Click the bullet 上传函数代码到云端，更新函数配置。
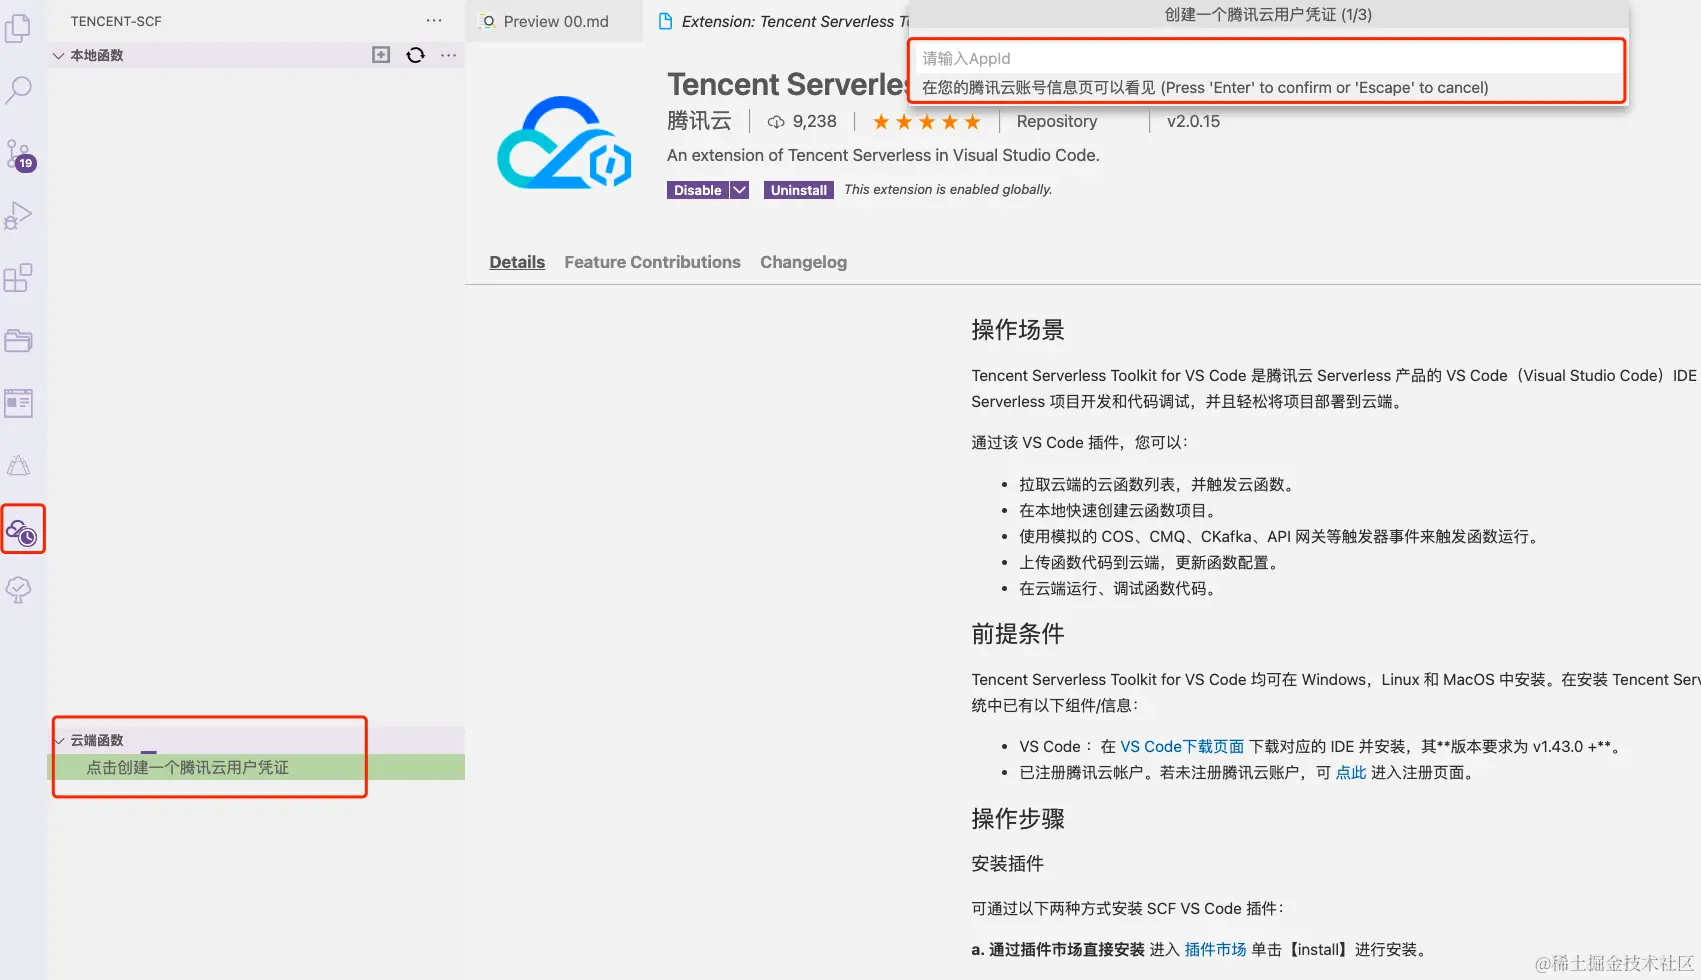Viewport: 1701px width, 980px height. (1151, 563)
